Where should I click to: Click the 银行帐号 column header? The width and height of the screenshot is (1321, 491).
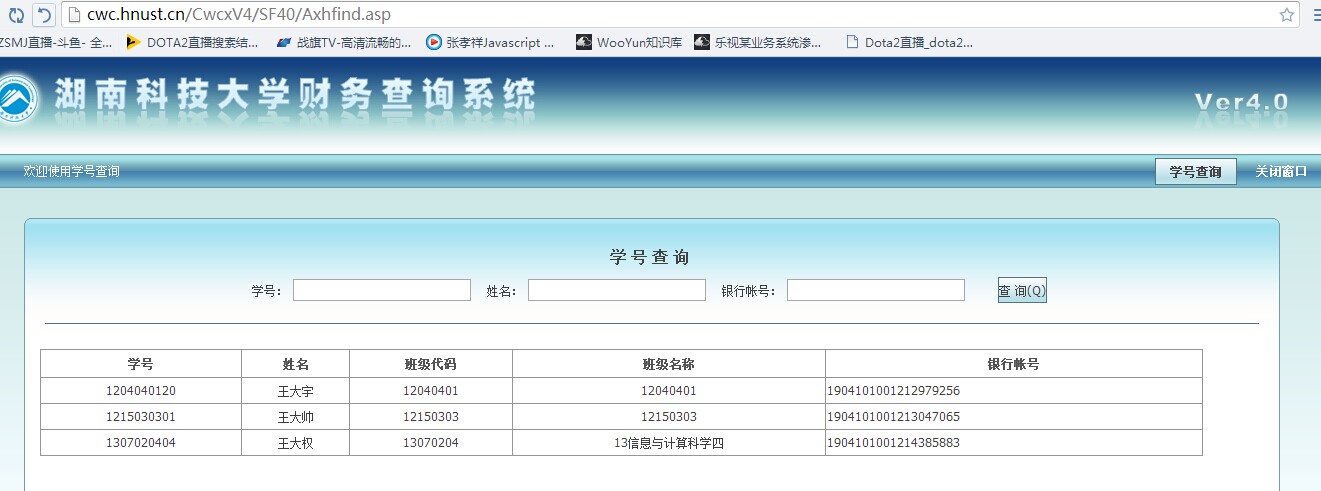[x=1013, y=364]
